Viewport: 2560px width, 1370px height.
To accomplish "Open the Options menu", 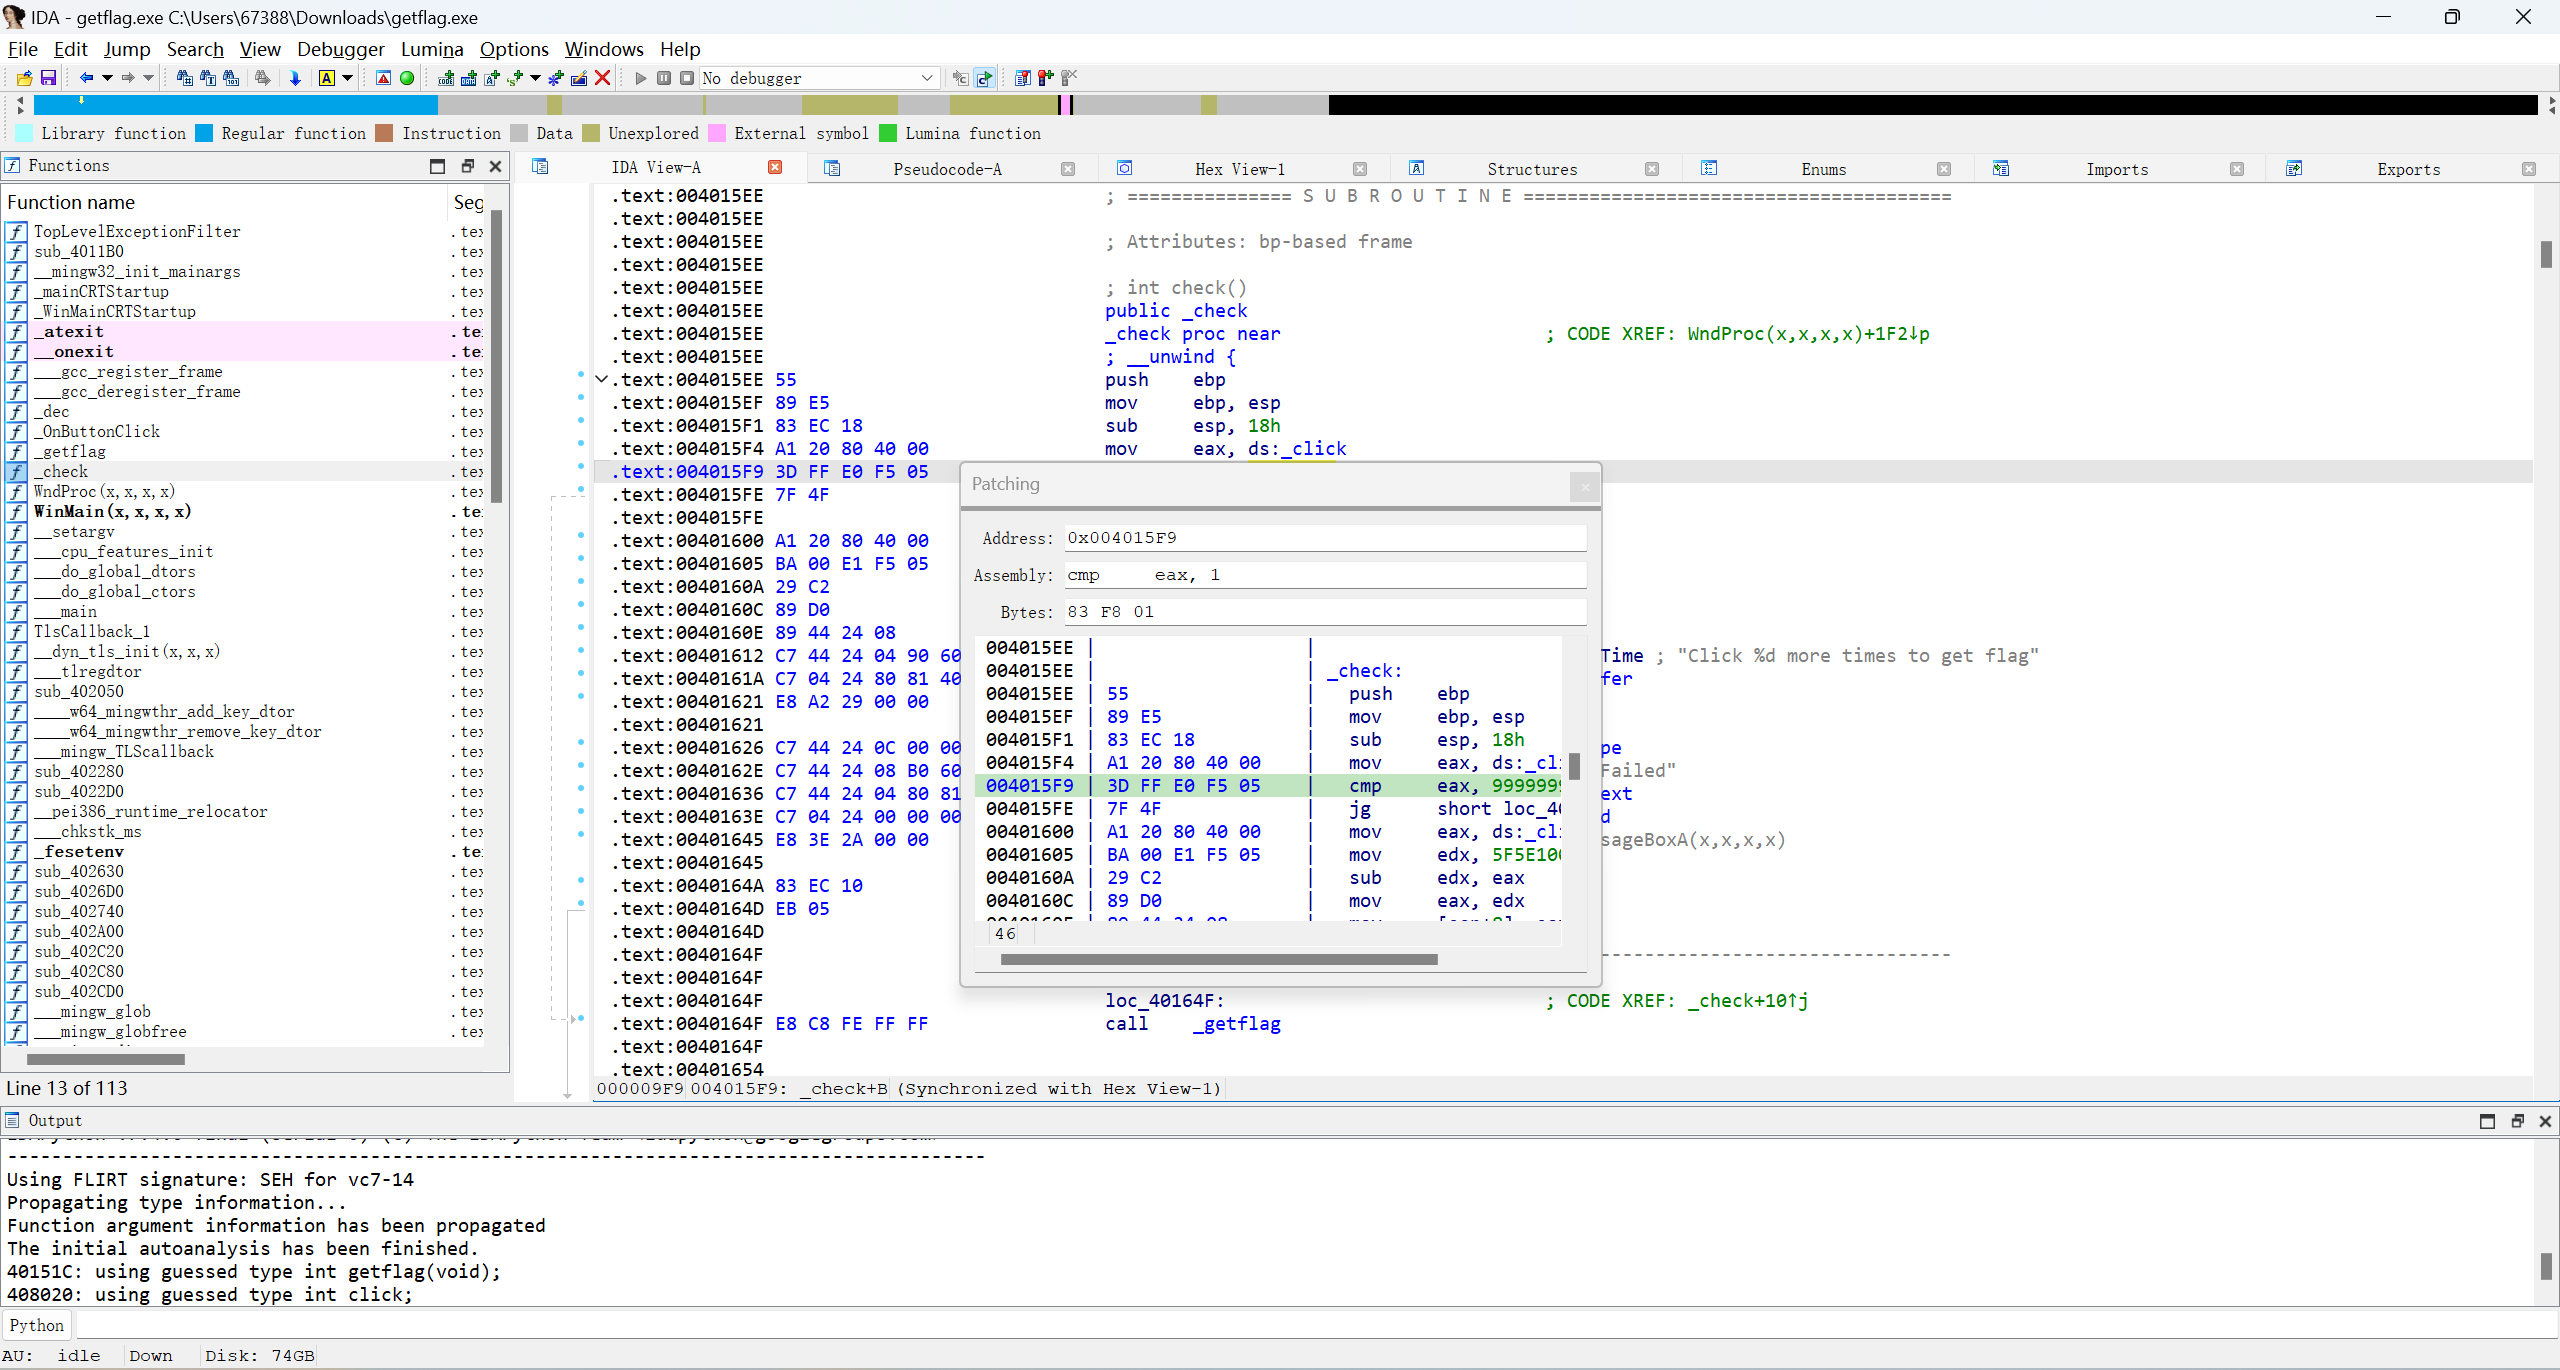I will click(x=514, y=49).
